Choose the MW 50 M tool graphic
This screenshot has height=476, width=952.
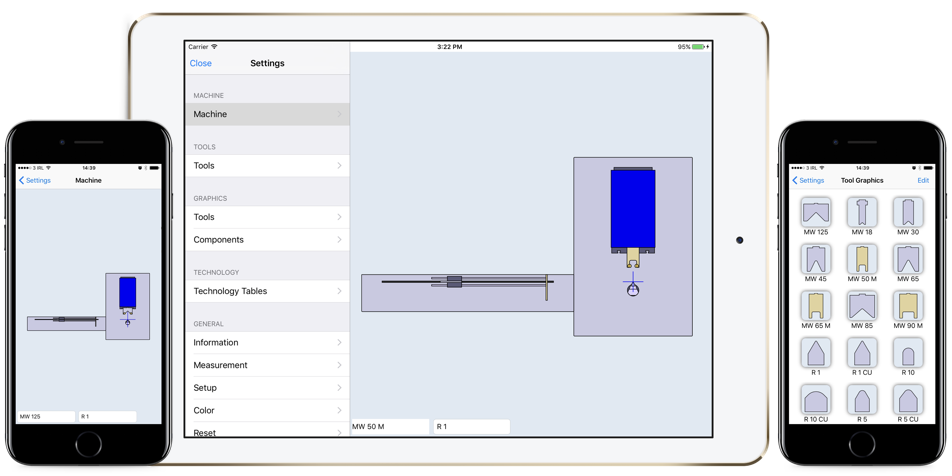point(861,259)
